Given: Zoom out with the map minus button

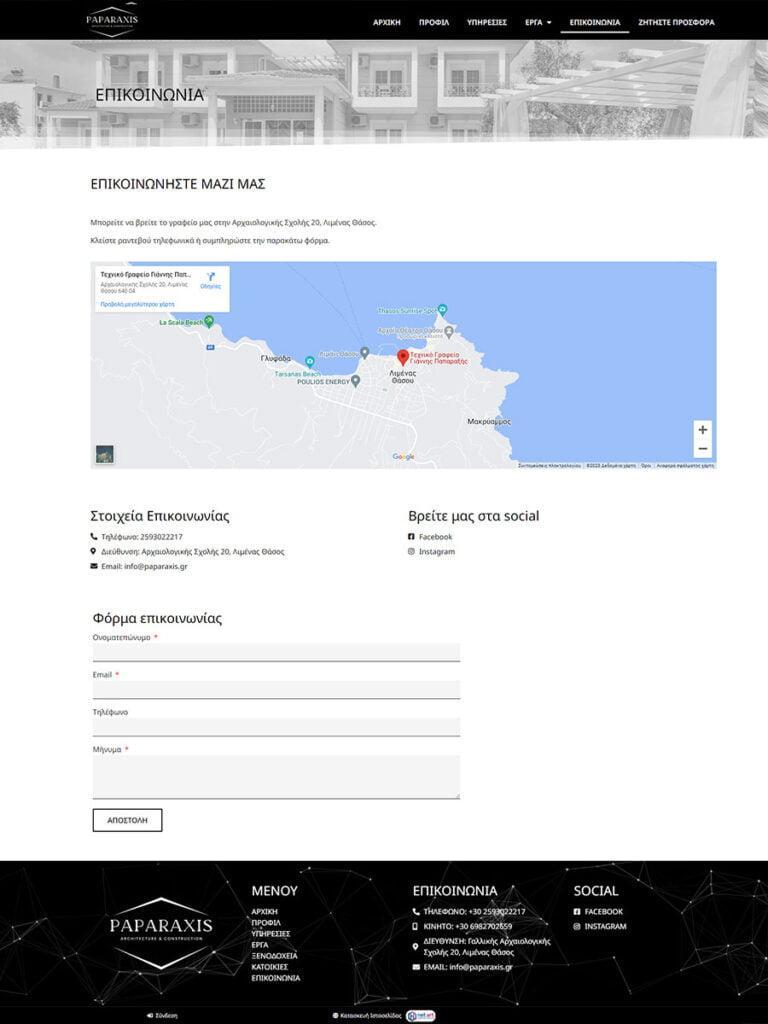Looking at the screenshot, I should pyautogui.click(x=703, y=449).
